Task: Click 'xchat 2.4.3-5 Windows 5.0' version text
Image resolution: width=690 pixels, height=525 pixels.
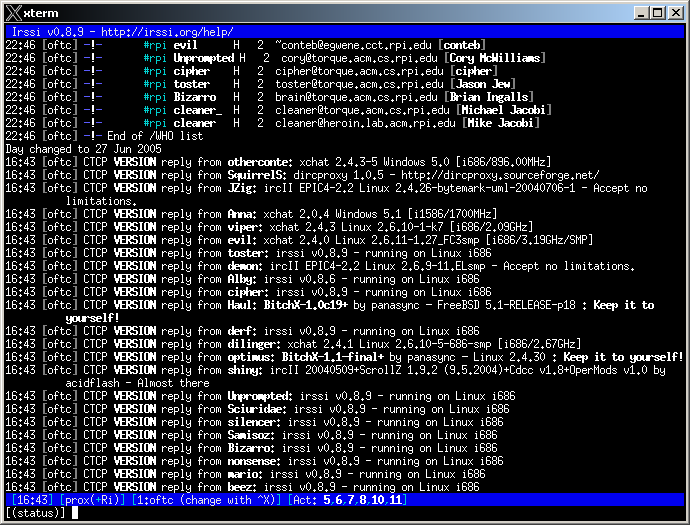Action: tap(374, 162)
